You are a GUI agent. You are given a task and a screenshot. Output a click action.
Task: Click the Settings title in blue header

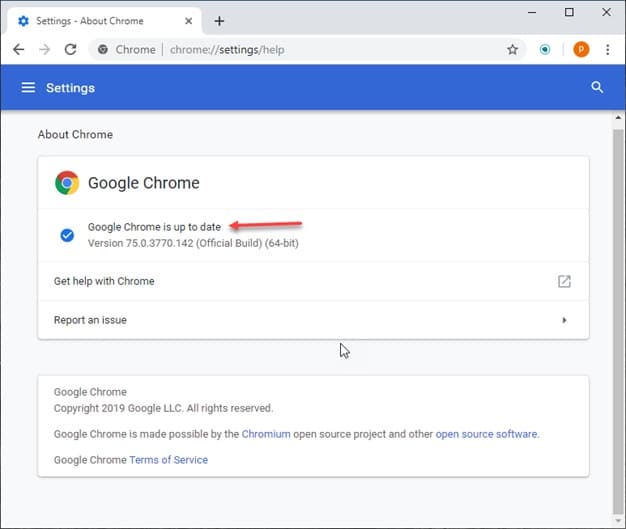70,88
